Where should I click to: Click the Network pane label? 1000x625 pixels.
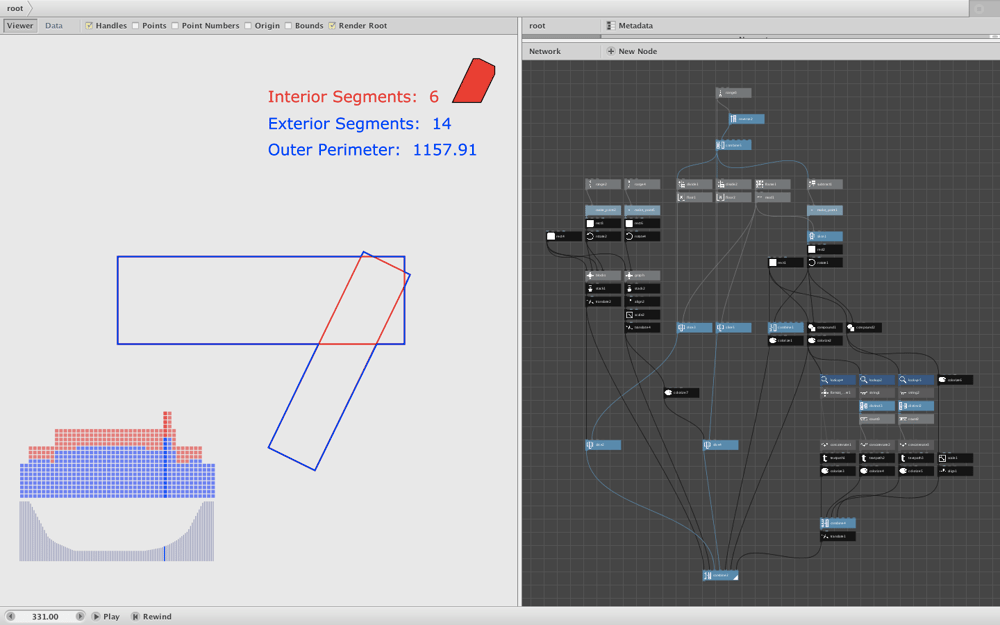[545, 51]
